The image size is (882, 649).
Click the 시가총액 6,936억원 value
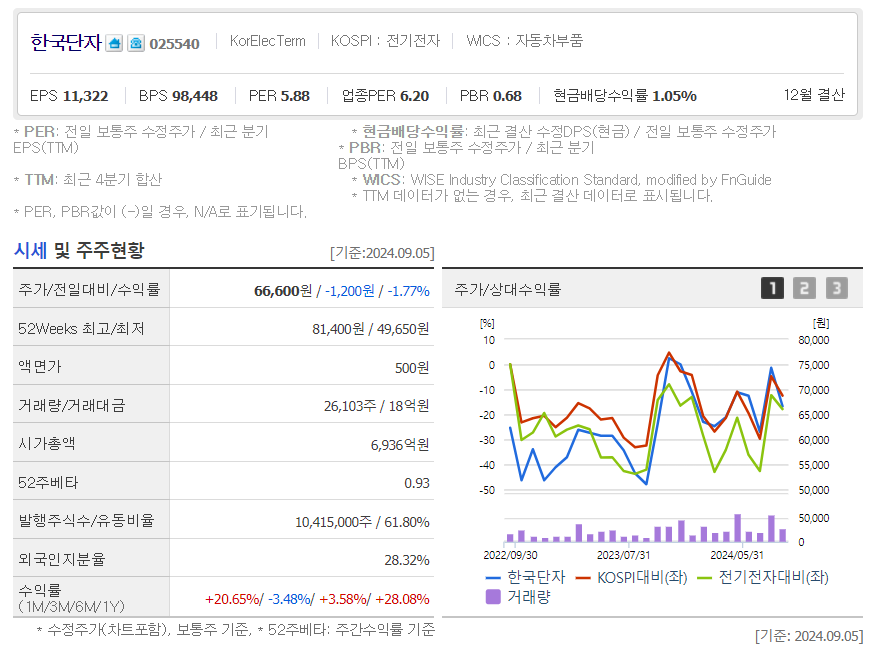pos(400,445)
